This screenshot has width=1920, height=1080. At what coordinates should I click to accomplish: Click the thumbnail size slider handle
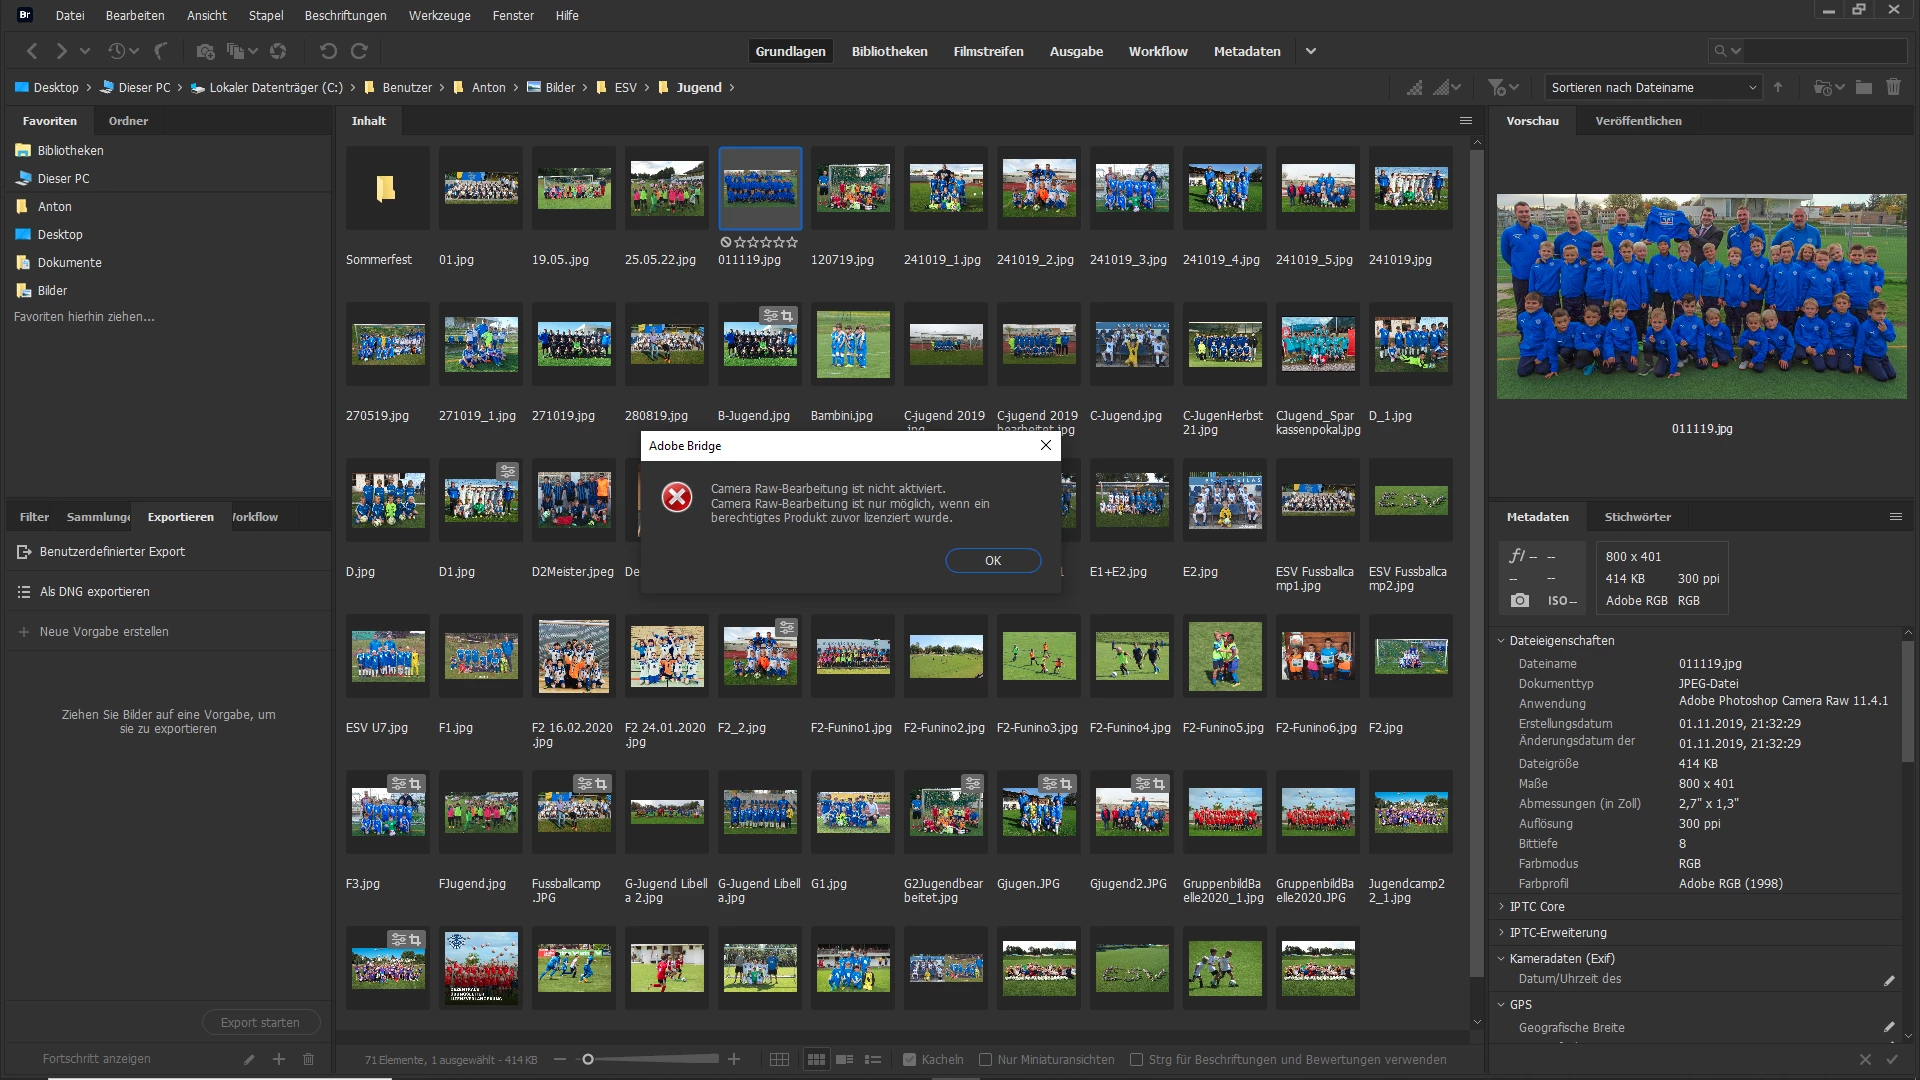(x=588, y=1060)
